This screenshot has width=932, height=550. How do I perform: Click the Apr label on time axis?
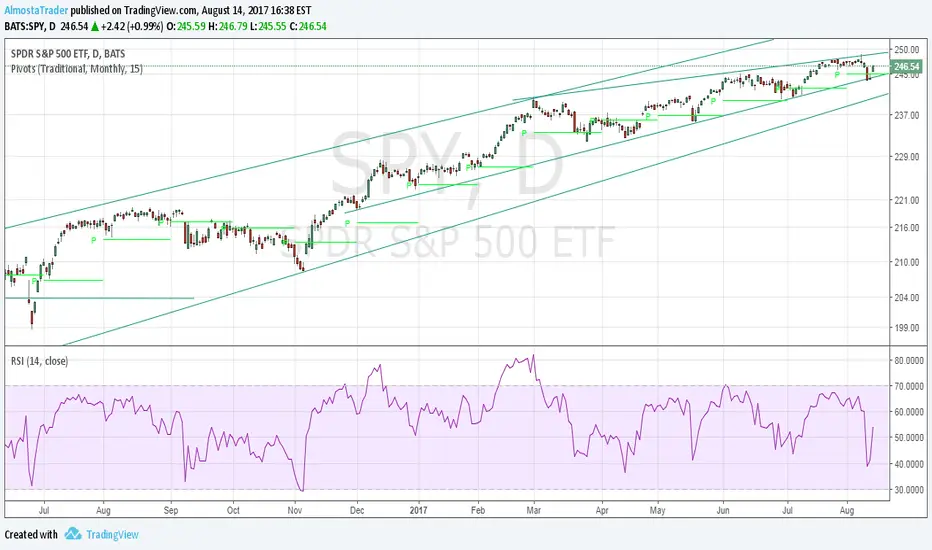(602, 510)
